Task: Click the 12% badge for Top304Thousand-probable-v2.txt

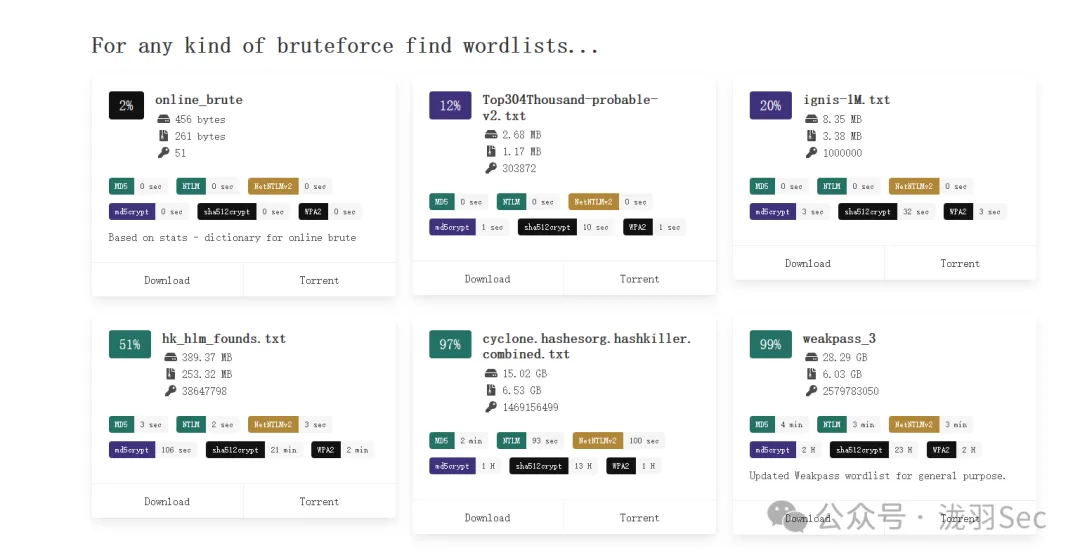Action: (x=450, y=105)
